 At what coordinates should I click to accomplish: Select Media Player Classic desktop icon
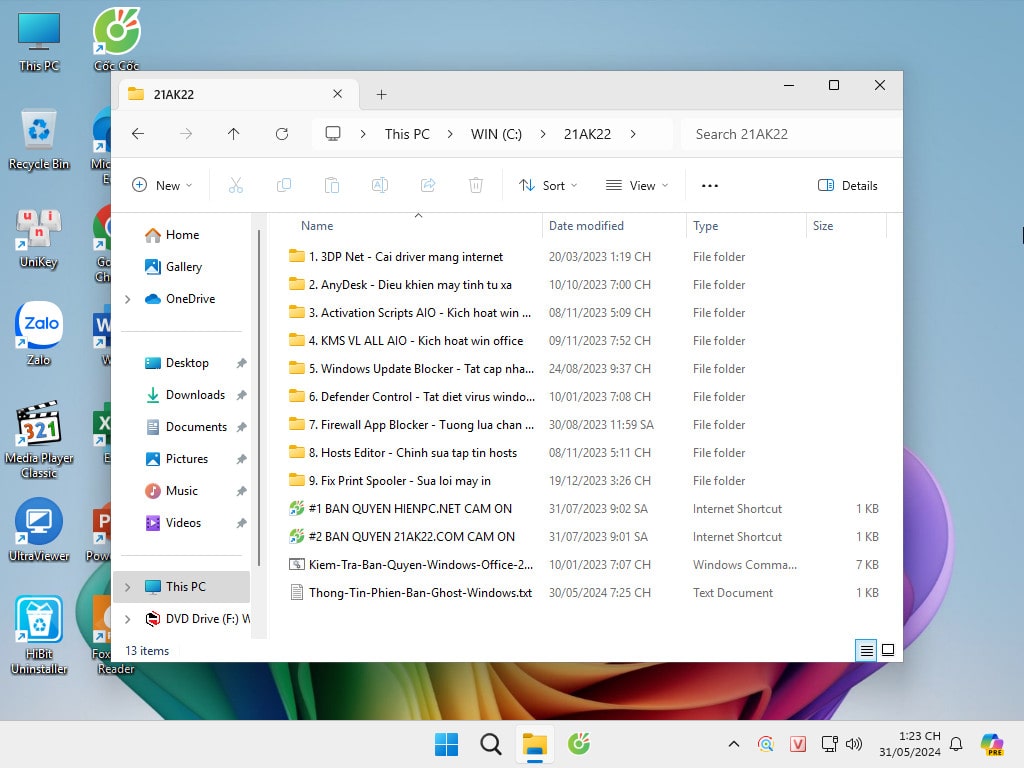click(x=39, y=440)
